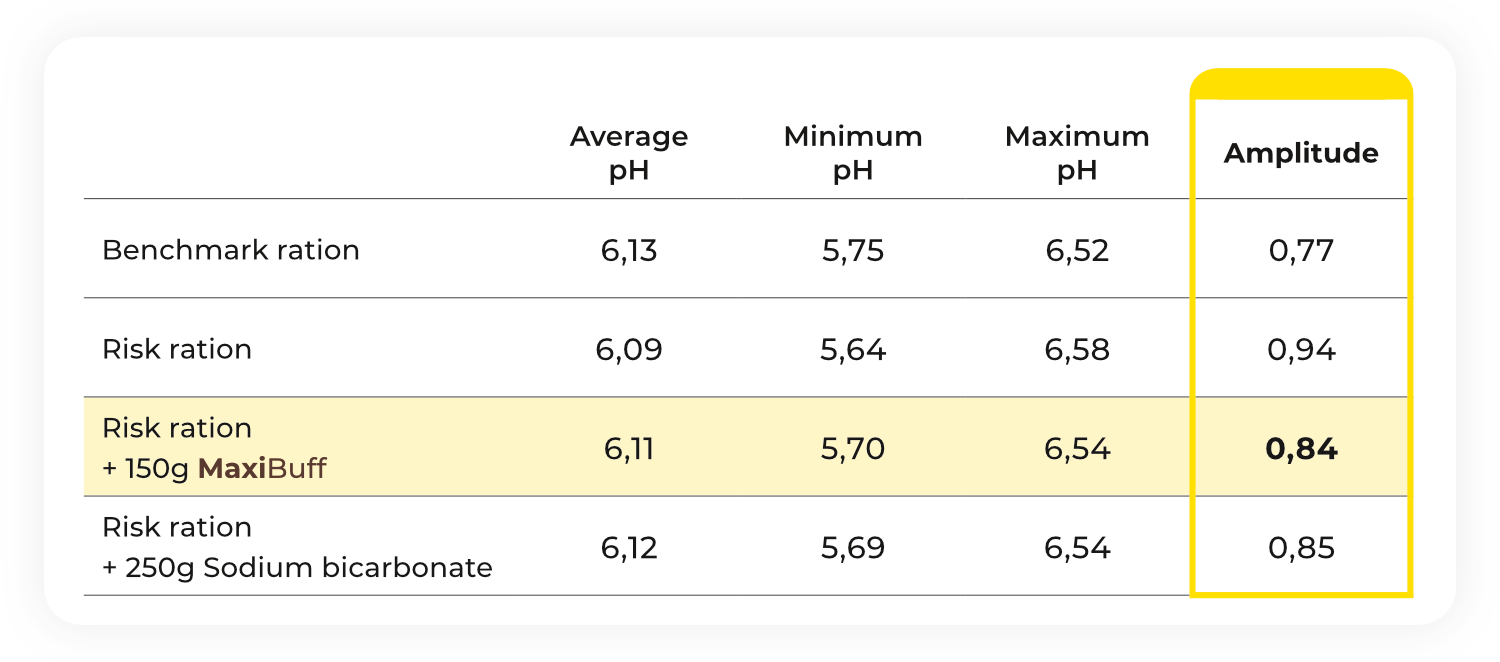1500x662 pixels.
Task: Select the Amplitude column header
Action: pyautogui.click(x=1301, y=153)
